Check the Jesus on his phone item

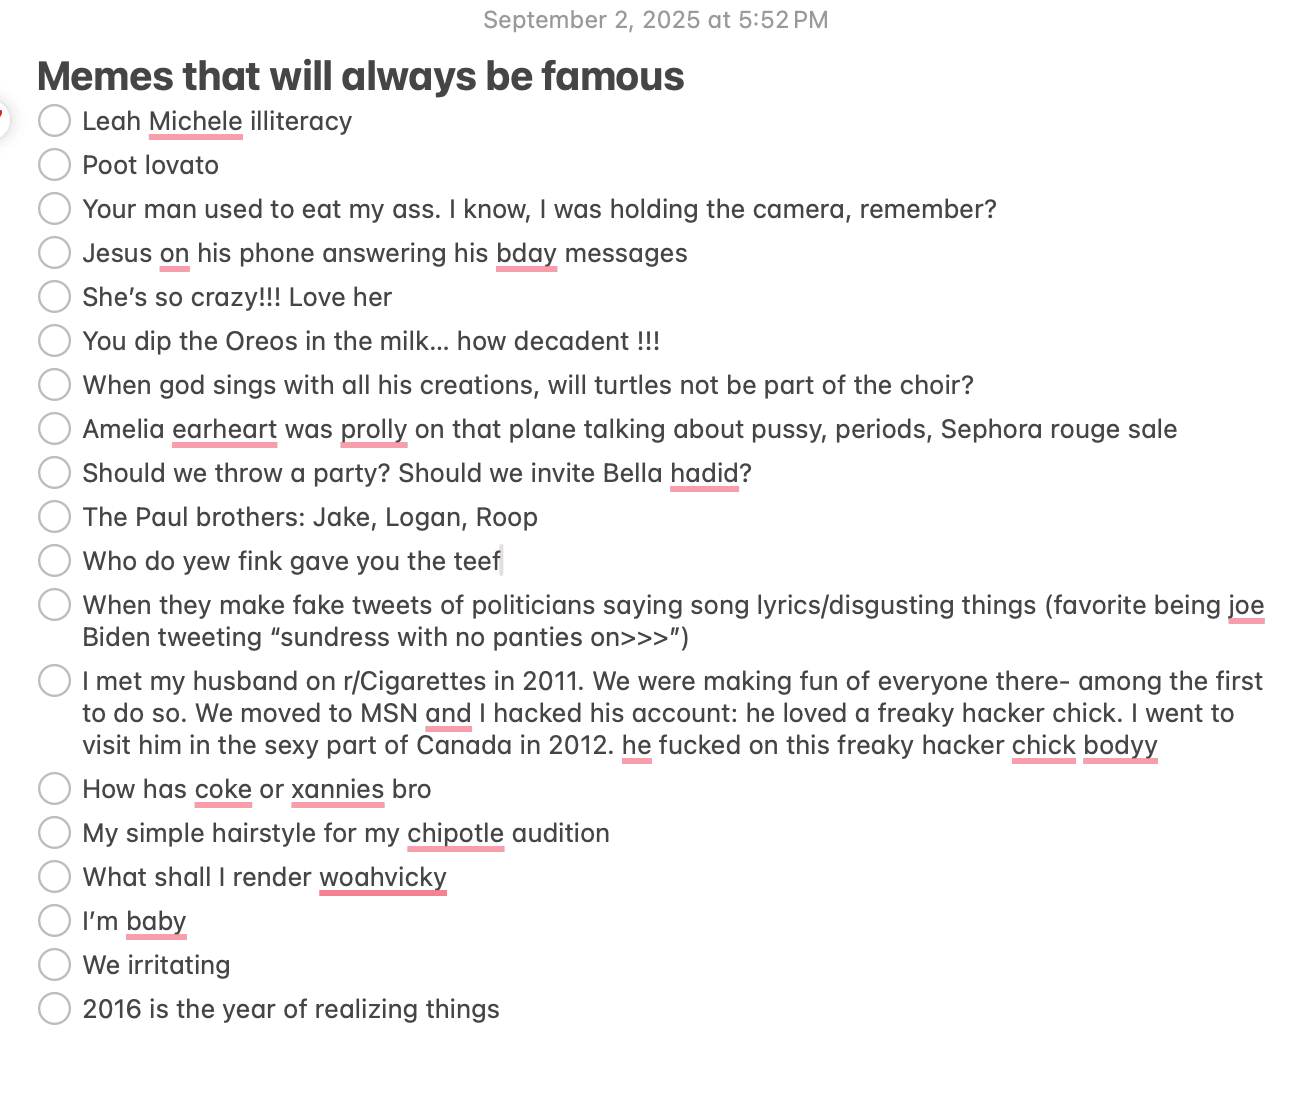click(x=54, y=253)
